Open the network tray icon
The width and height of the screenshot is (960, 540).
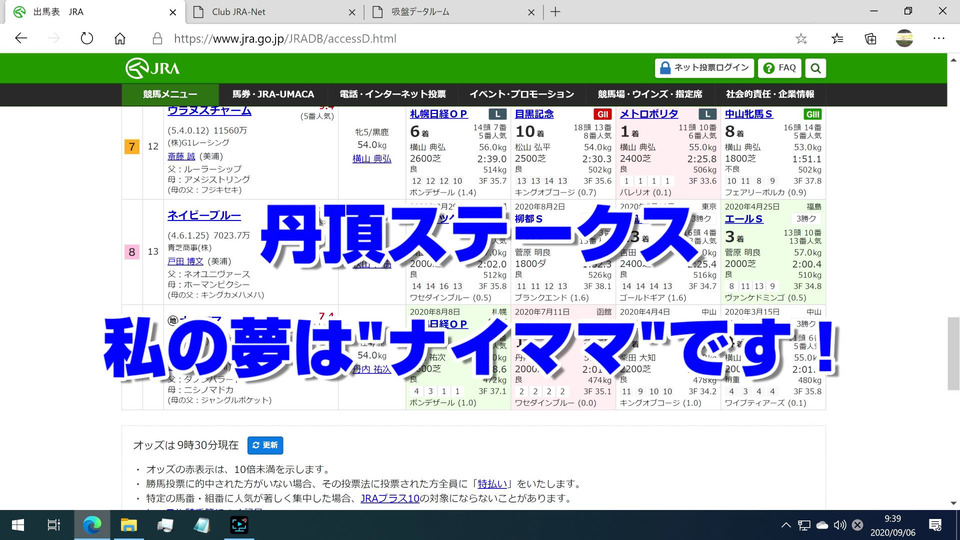(x=804, y=525)
